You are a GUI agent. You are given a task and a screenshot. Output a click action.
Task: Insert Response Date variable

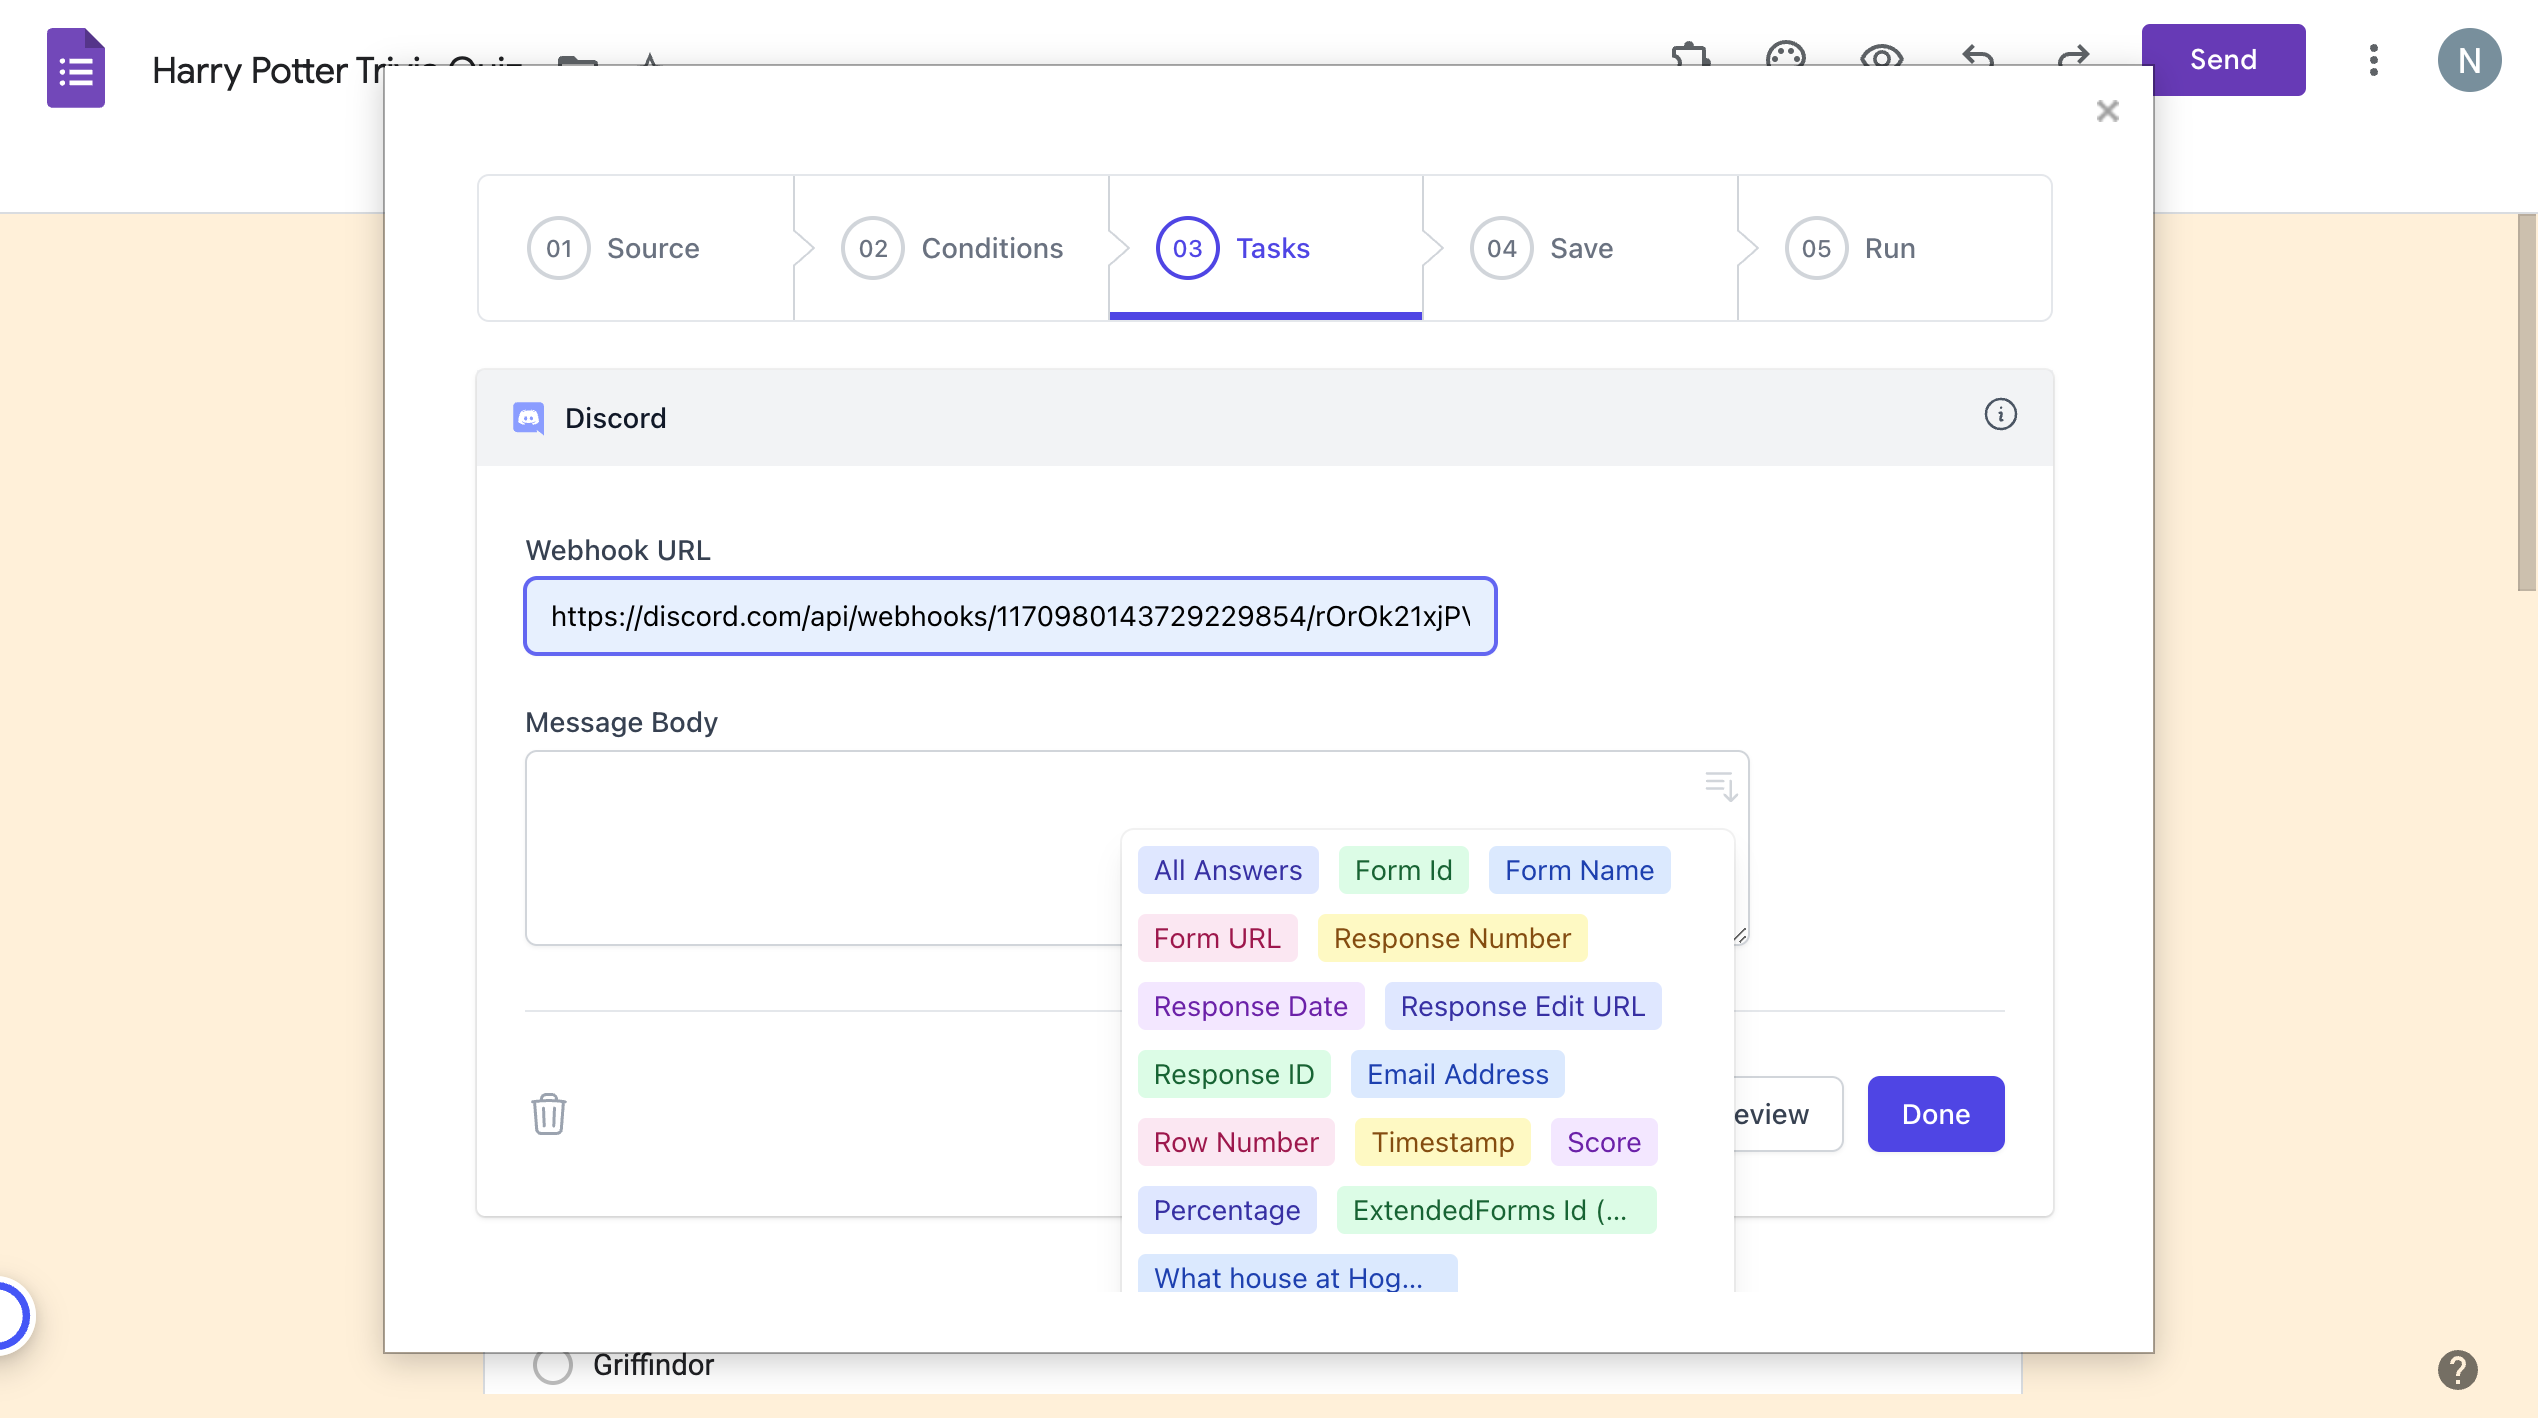[1251, 1006]
